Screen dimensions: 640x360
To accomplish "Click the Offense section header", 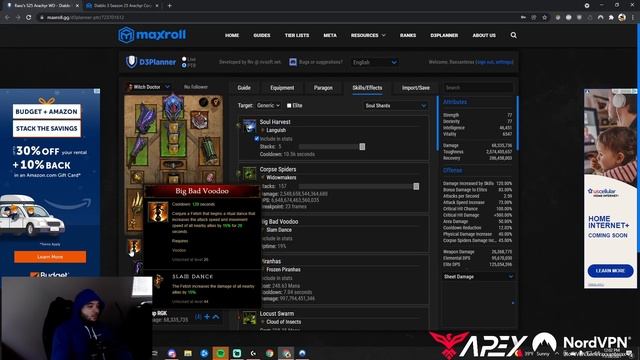I will (453, 170).
